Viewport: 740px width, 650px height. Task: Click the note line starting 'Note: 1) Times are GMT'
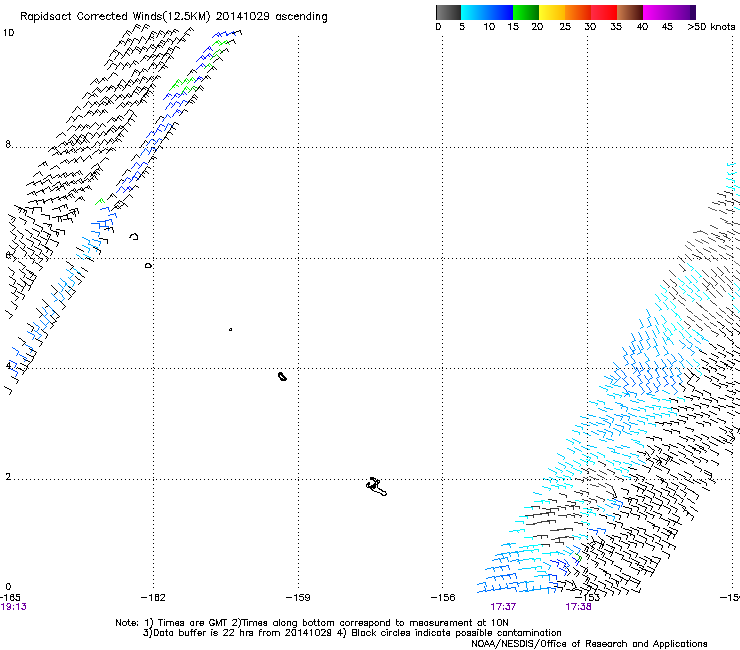312,623
